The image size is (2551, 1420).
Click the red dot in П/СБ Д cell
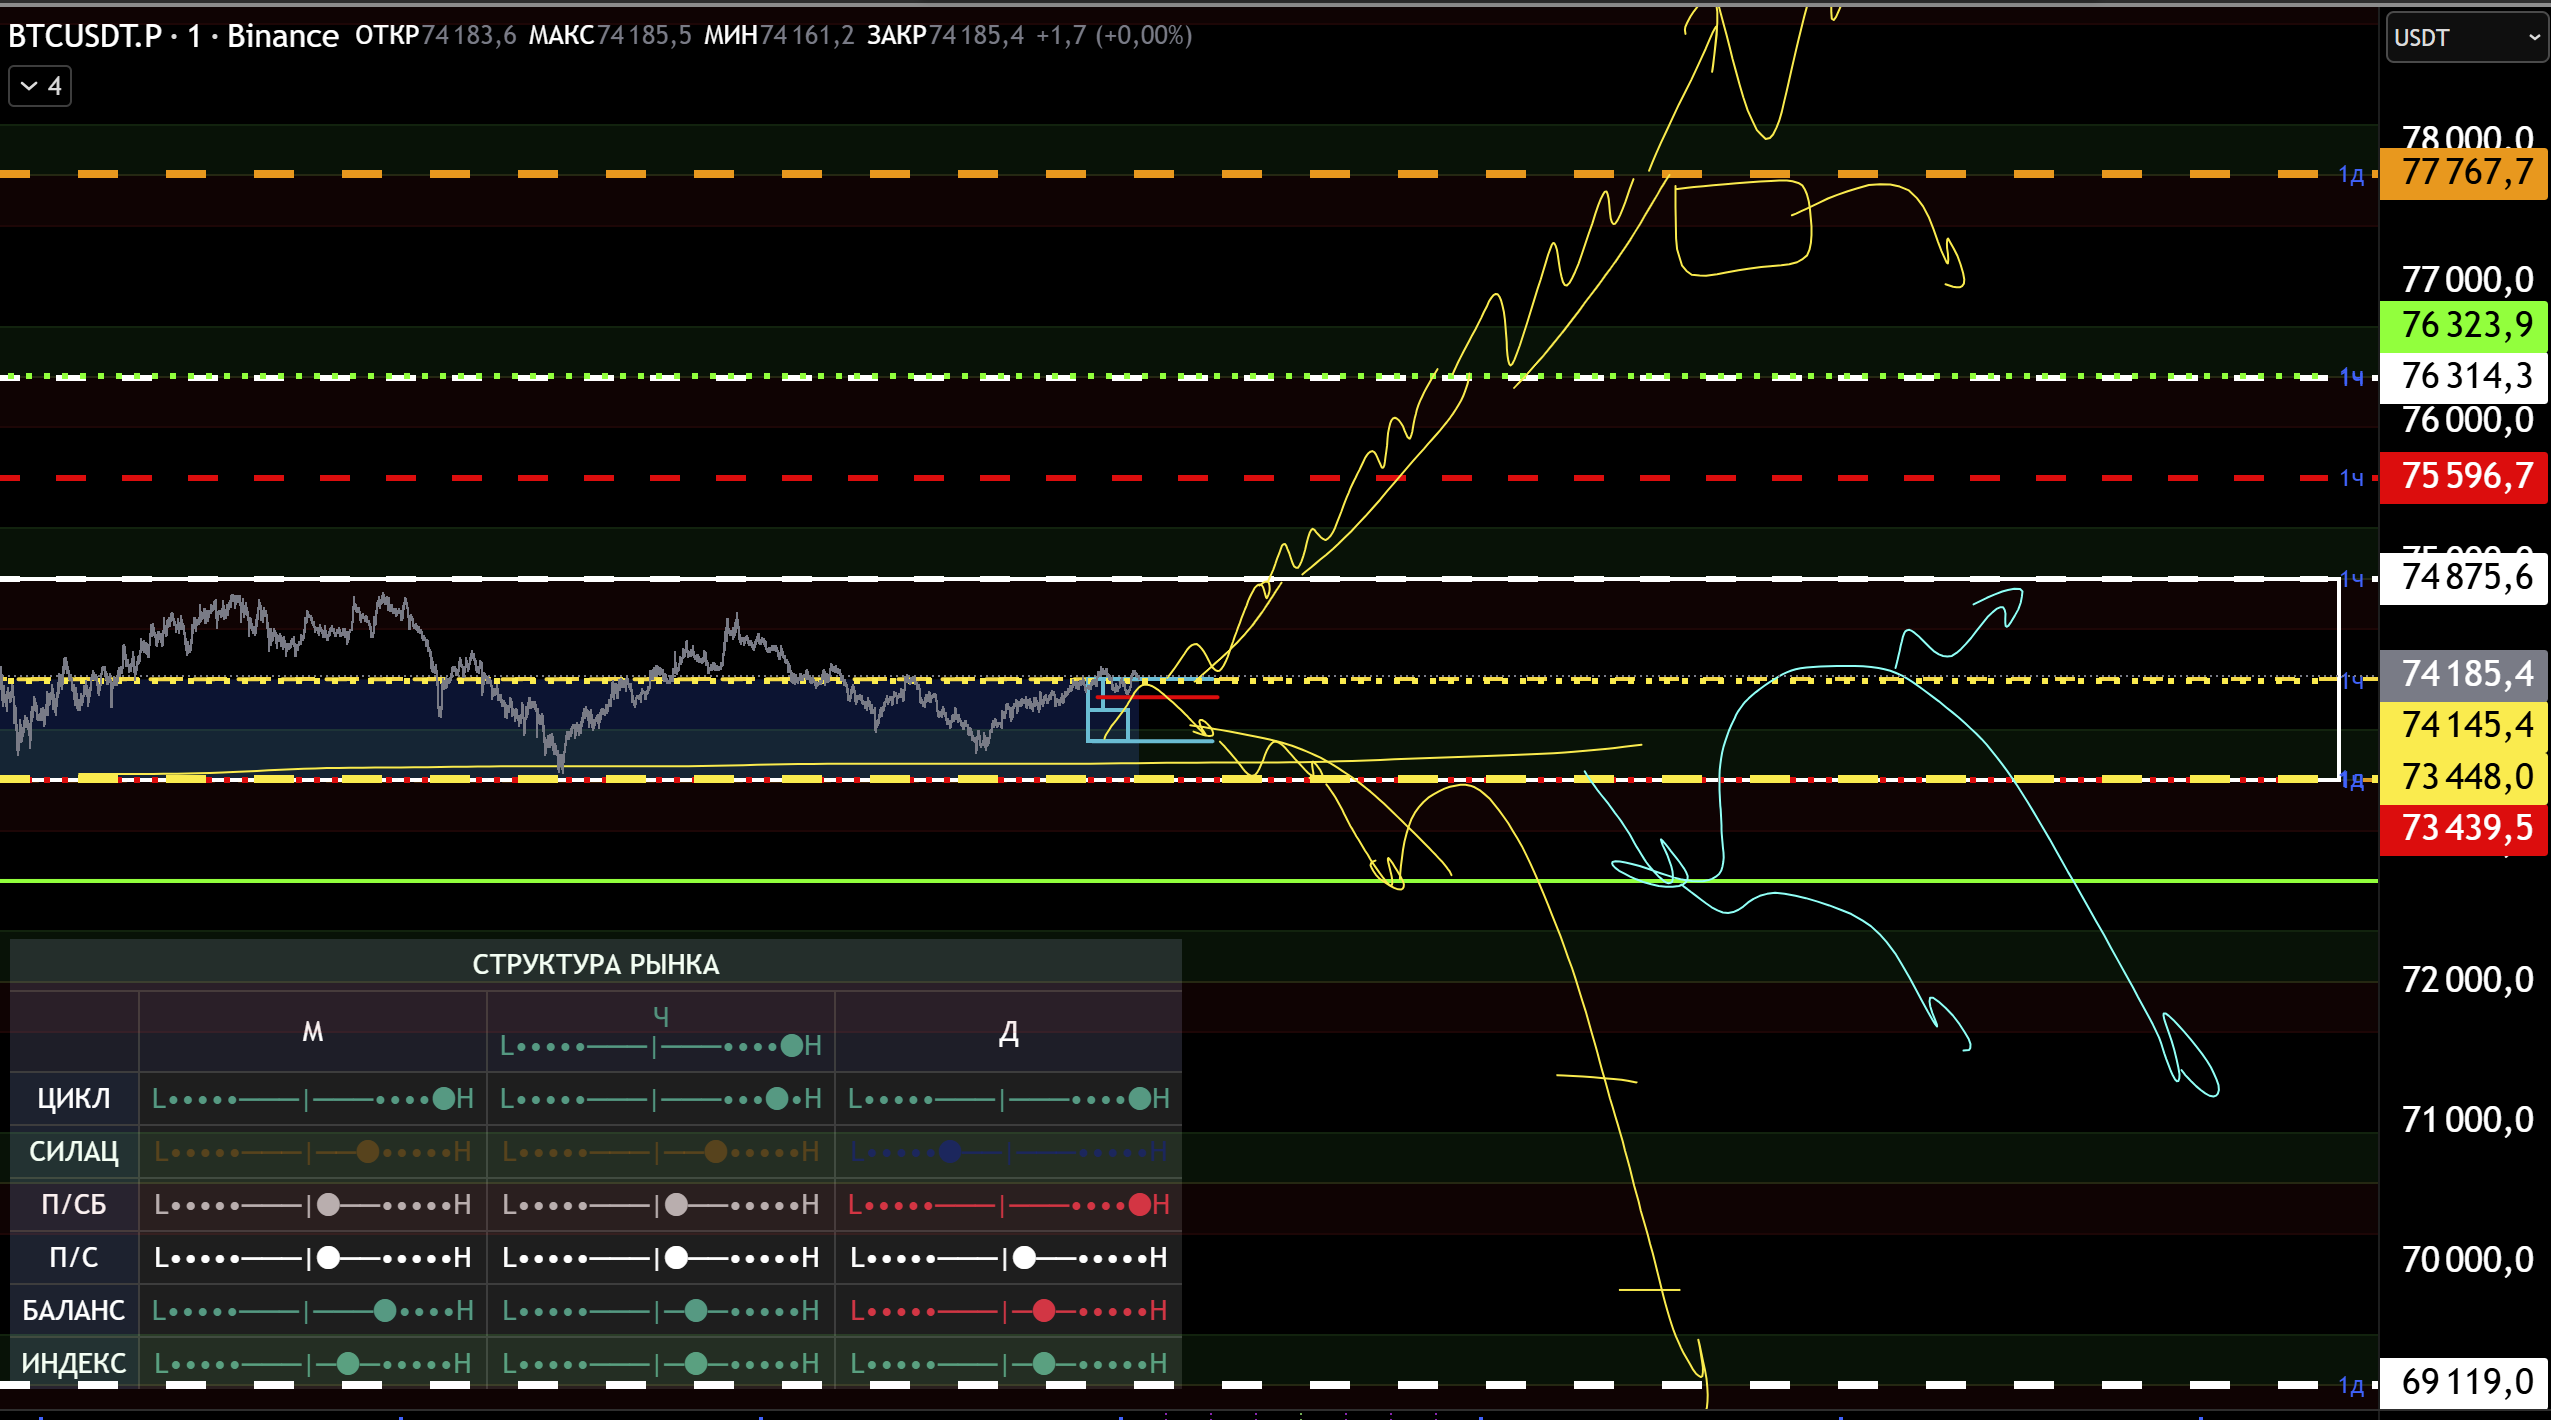pyautogui.click(x=1139, y=1205)
